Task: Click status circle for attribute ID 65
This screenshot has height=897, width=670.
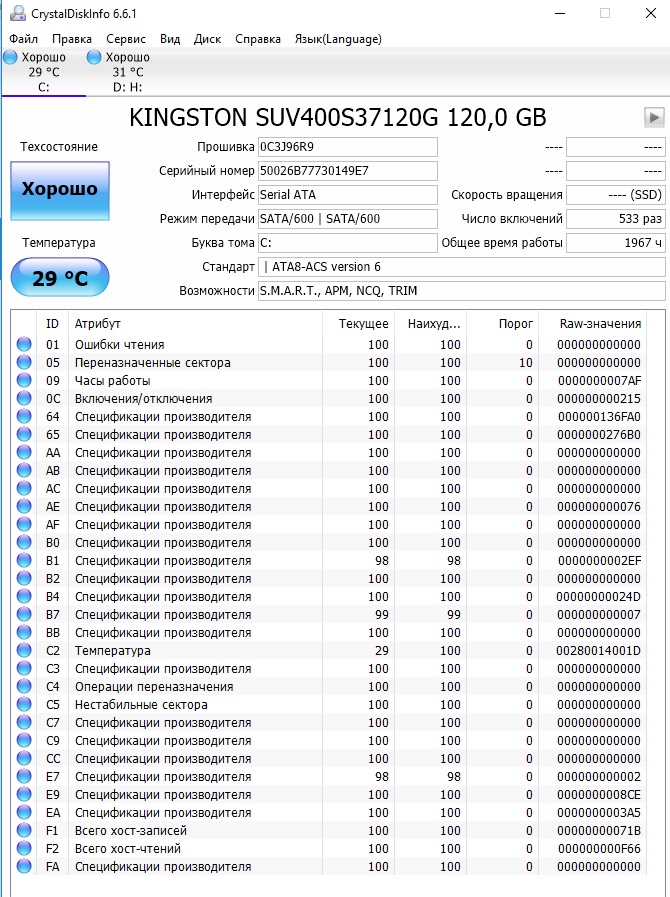Action: pos(24,434)
